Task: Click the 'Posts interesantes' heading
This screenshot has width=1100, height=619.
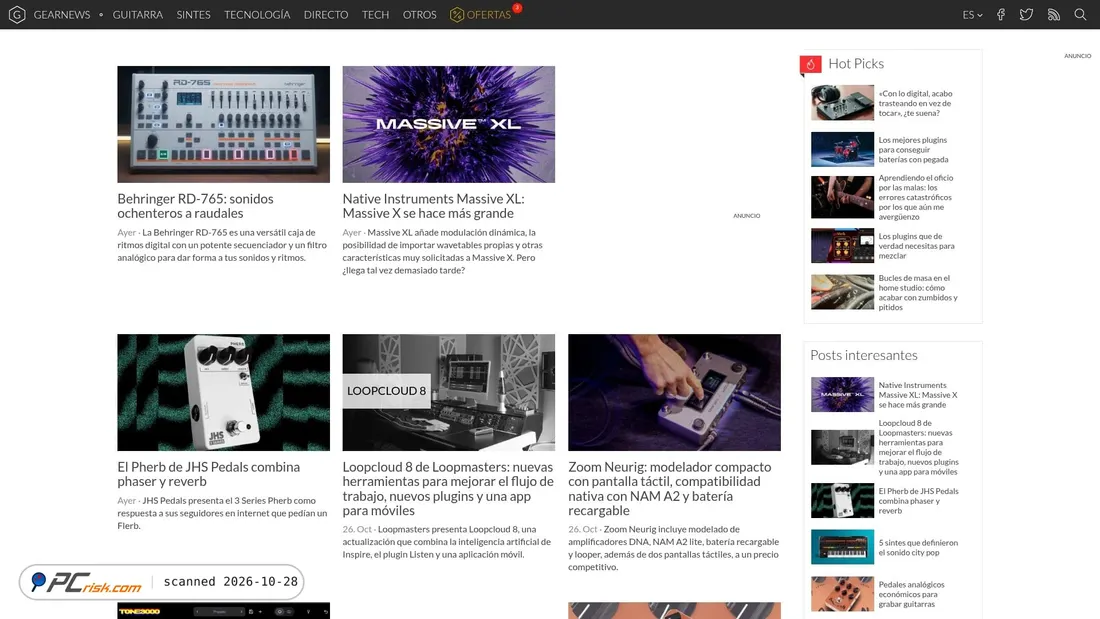Action: pos(864,355)
